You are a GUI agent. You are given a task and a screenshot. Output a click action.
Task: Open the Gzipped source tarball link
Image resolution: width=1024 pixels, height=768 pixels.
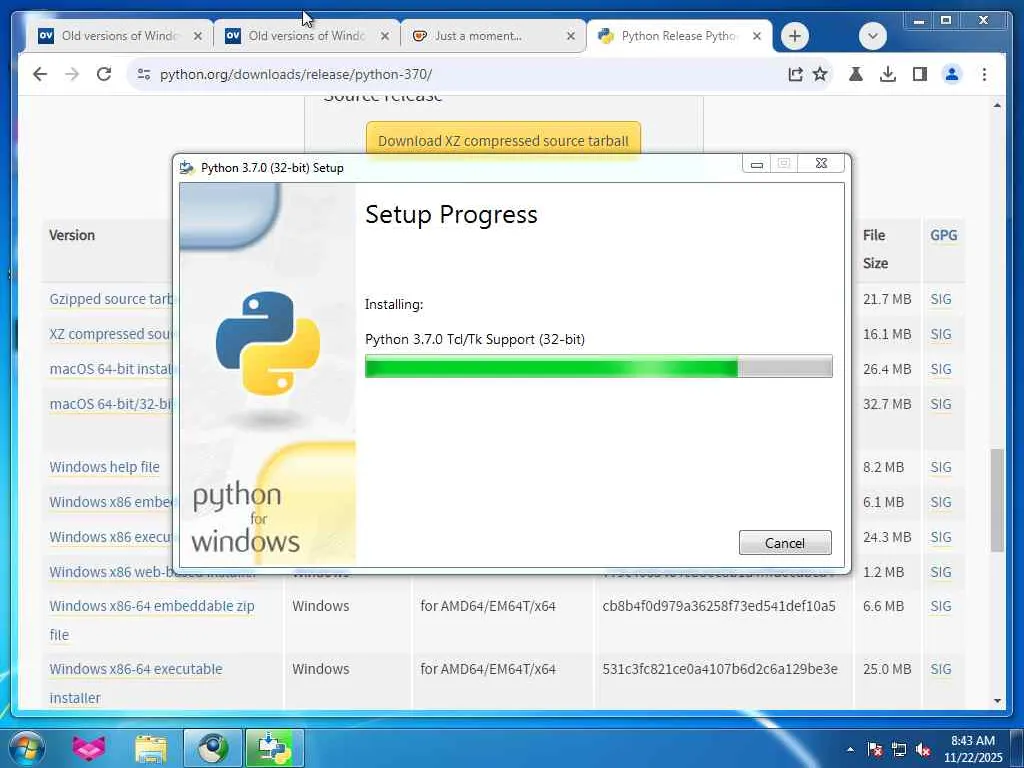pyautogui.click(x=111, y=299)
